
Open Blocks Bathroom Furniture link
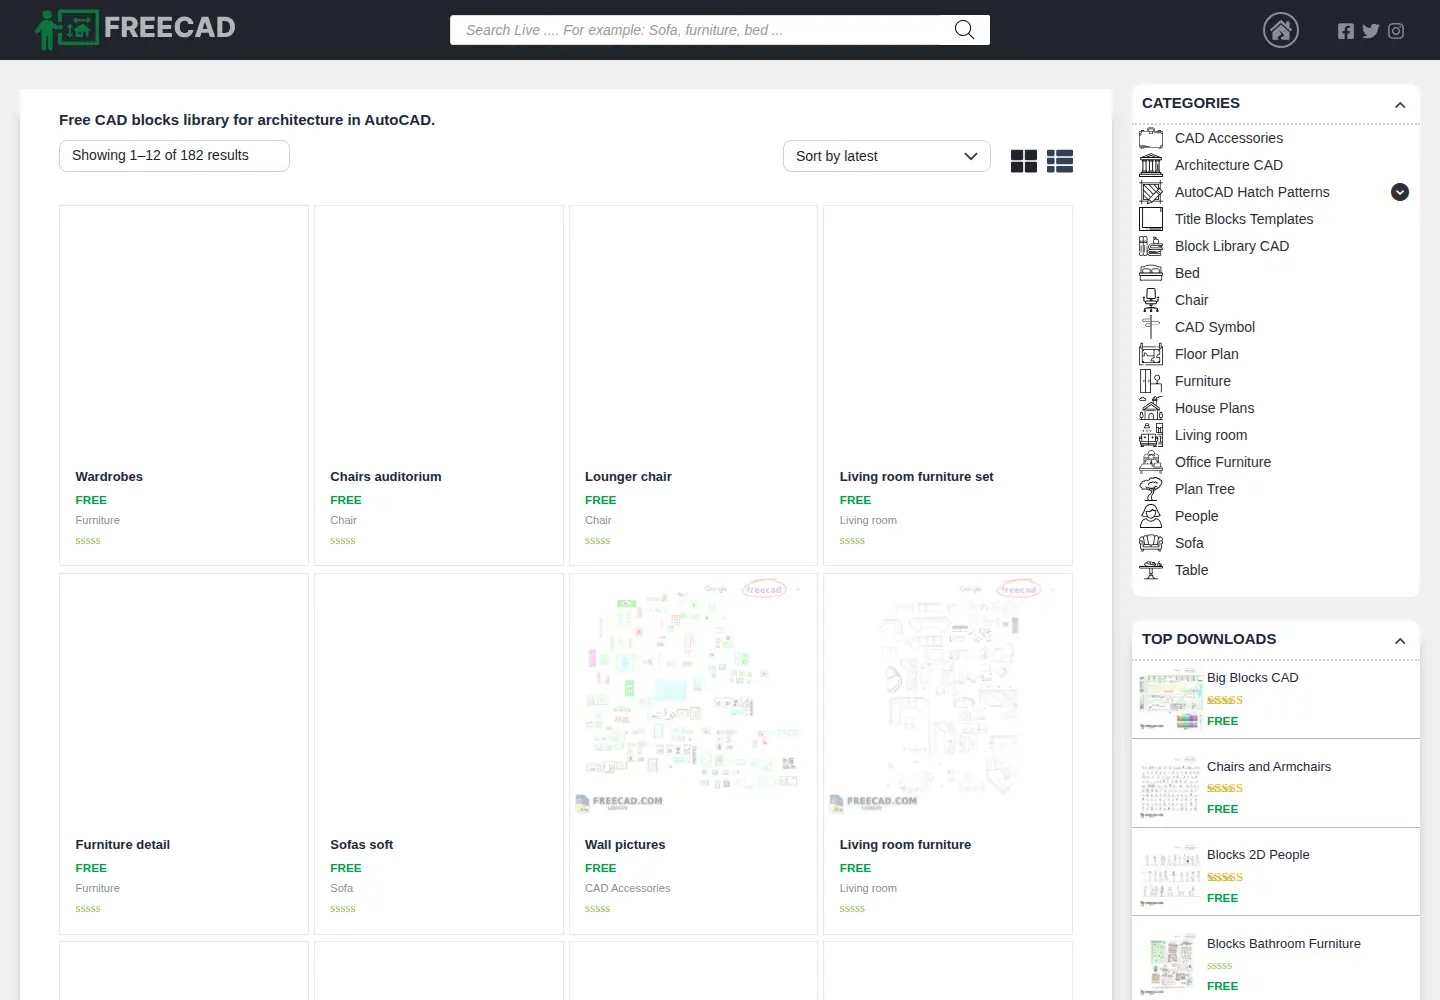[1284, 944]
